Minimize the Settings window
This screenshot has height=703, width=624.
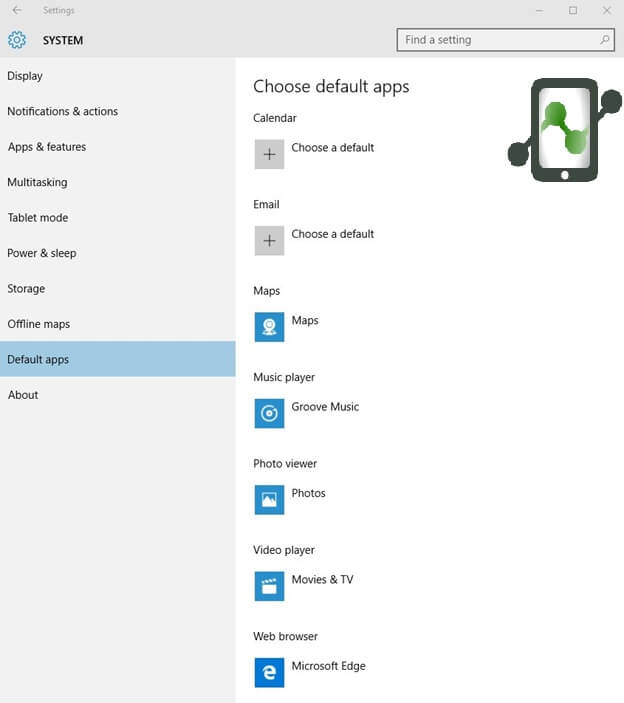point(539,10)
